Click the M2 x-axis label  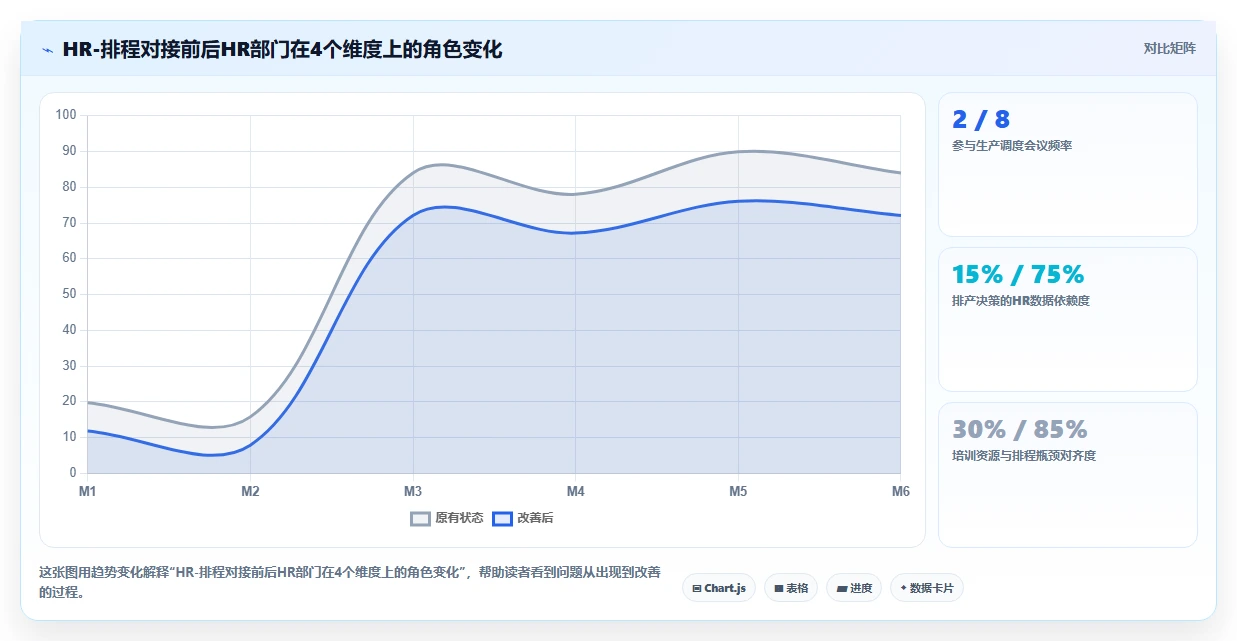[250, 491]
